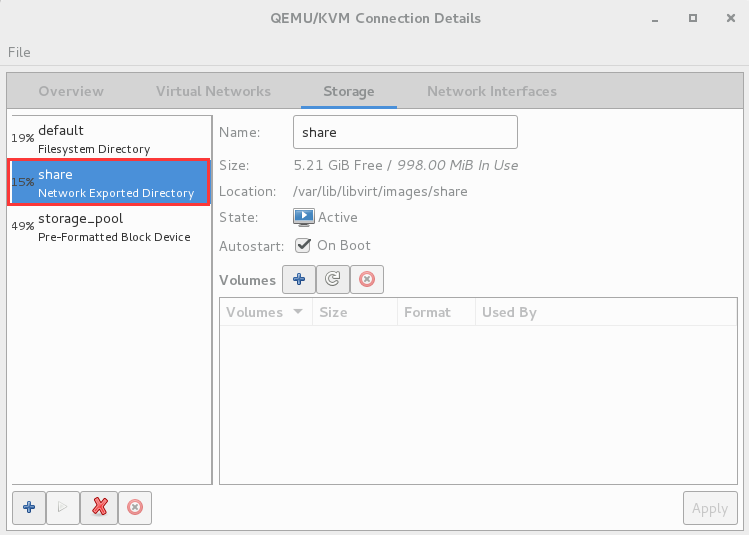
Task: Minimize the Connection Details window
Action: 655,19
